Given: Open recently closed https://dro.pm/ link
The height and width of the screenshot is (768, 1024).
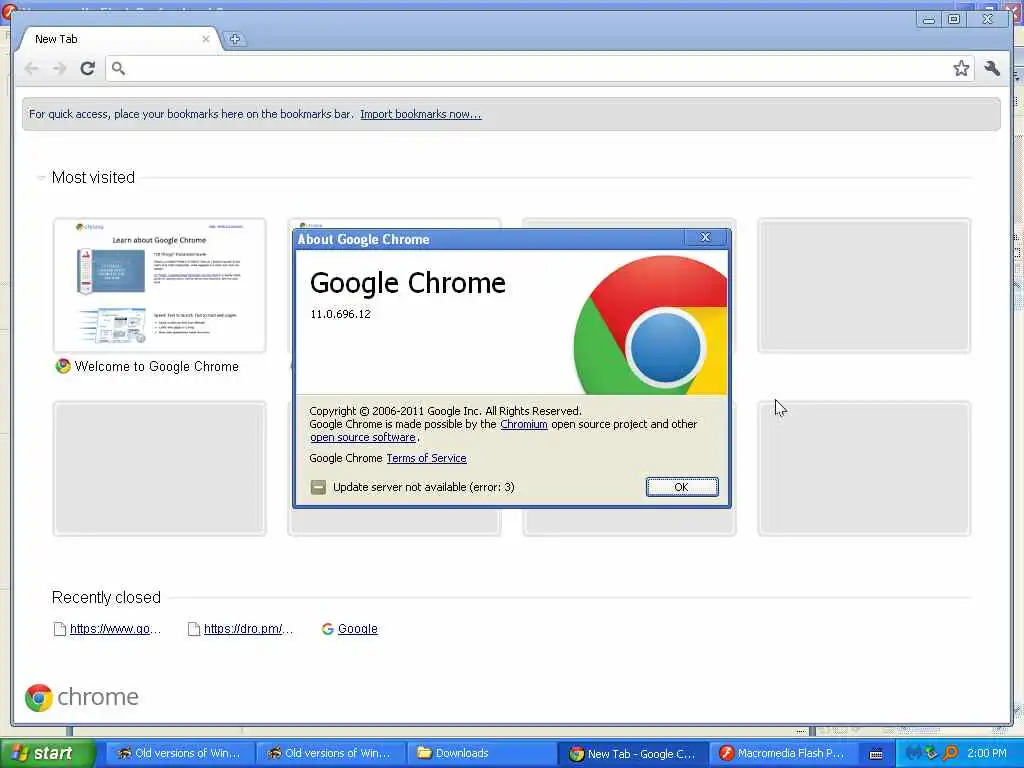Looking at the screenshot, I should (x=248, y=629).
